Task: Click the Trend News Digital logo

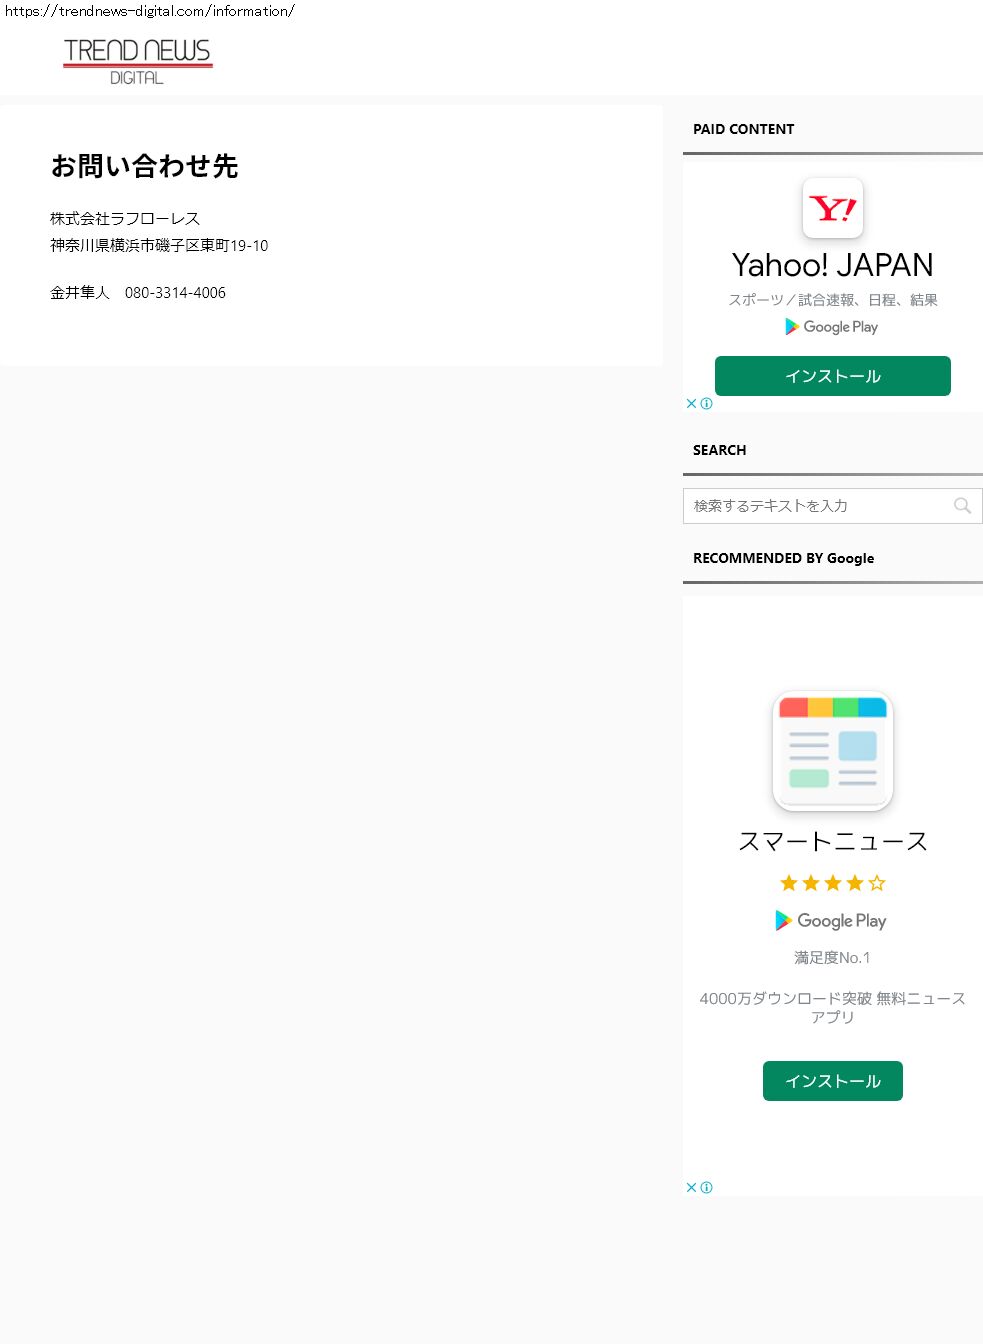Action: point(137,62)
